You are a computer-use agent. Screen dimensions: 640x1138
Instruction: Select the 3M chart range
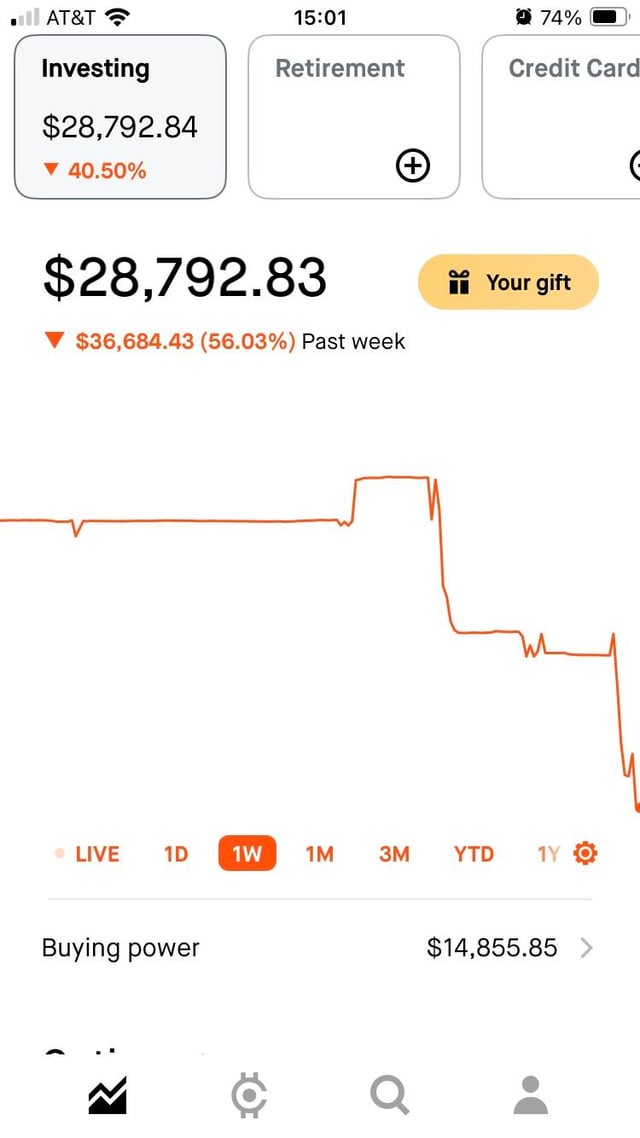394,854
